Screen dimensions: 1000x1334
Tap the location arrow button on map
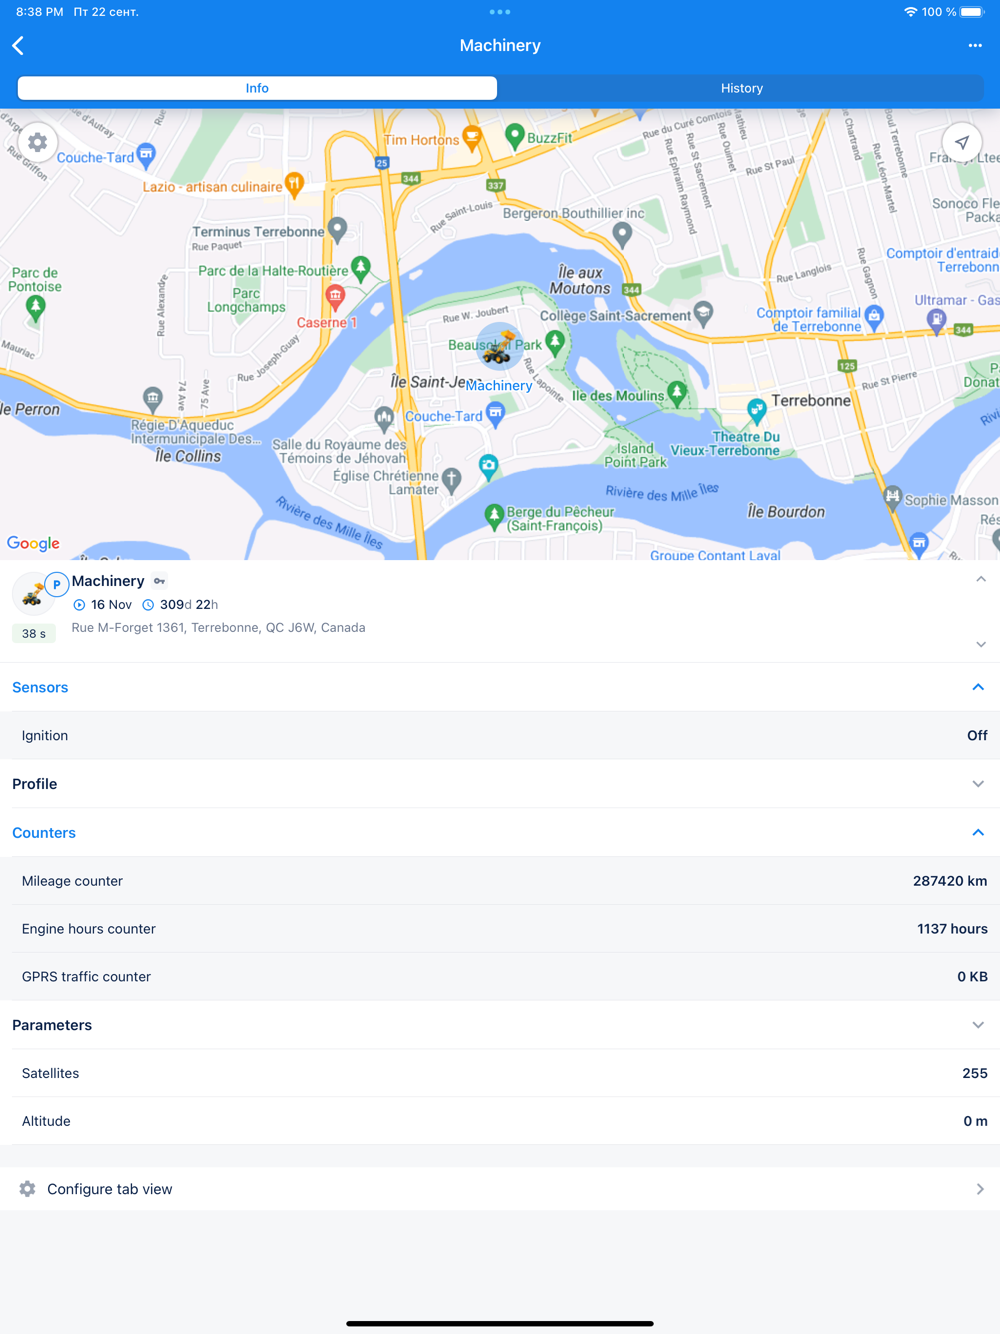click(x=962, y=143)
